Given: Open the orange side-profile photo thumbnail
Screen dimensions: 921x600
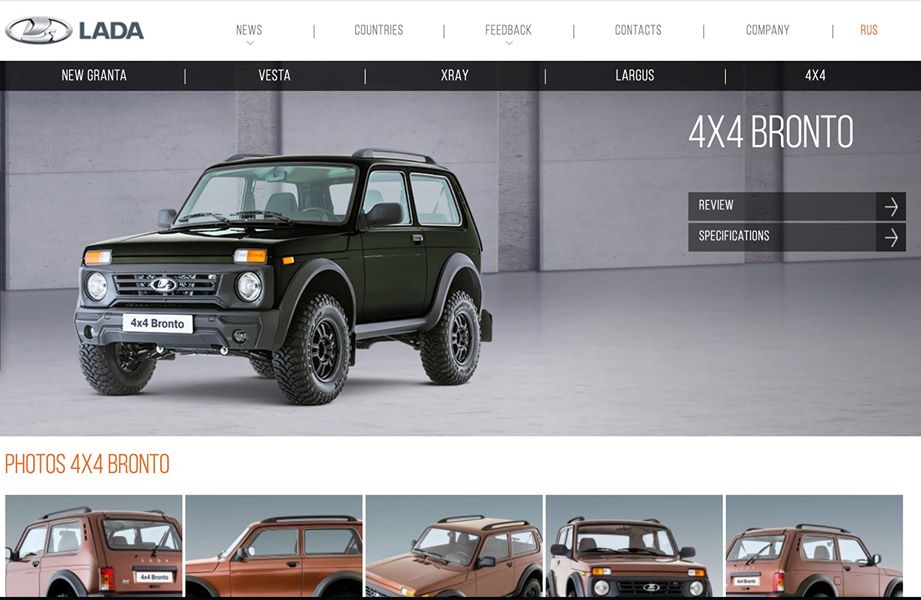Looking at the screenshot, I should tap(274, 546).
